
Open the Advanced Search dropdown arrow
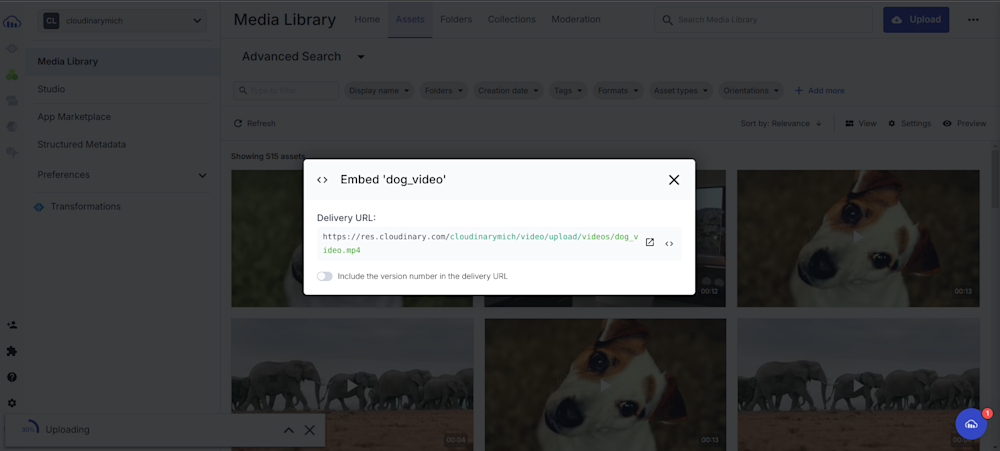click(x=360, y=57)
